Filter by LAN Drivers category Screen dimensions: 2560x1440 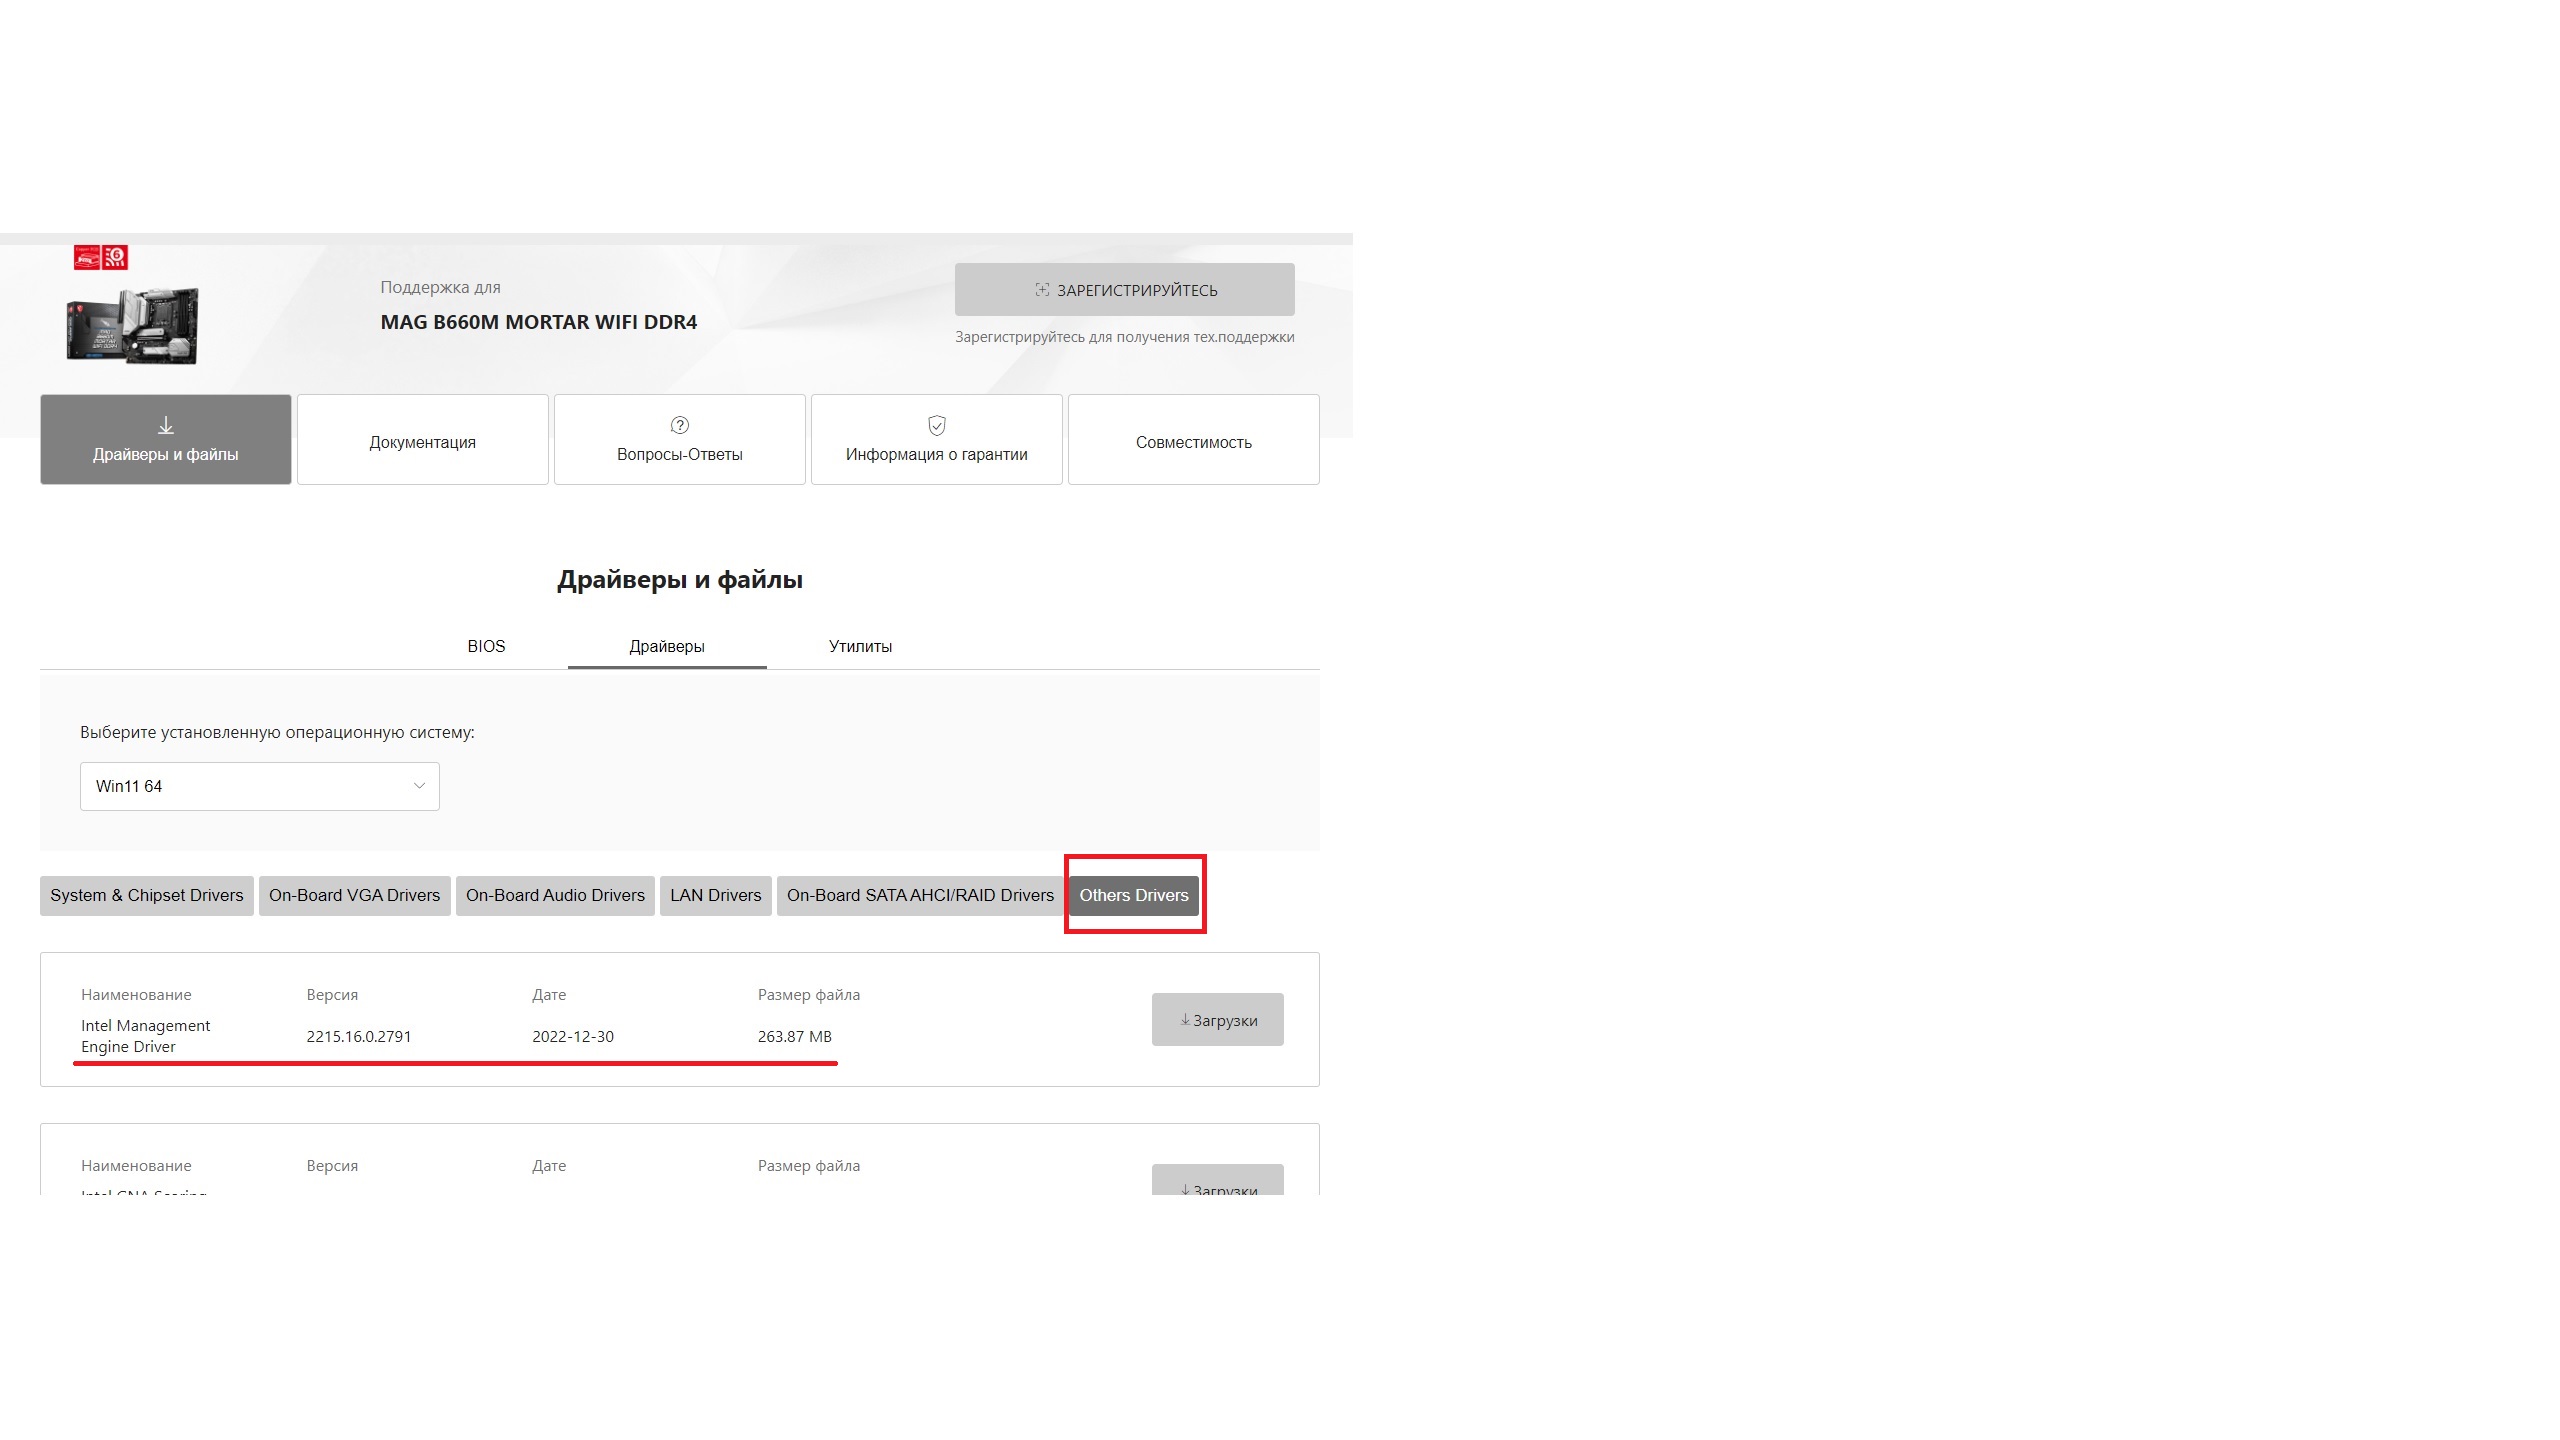(x=716, y=895)
